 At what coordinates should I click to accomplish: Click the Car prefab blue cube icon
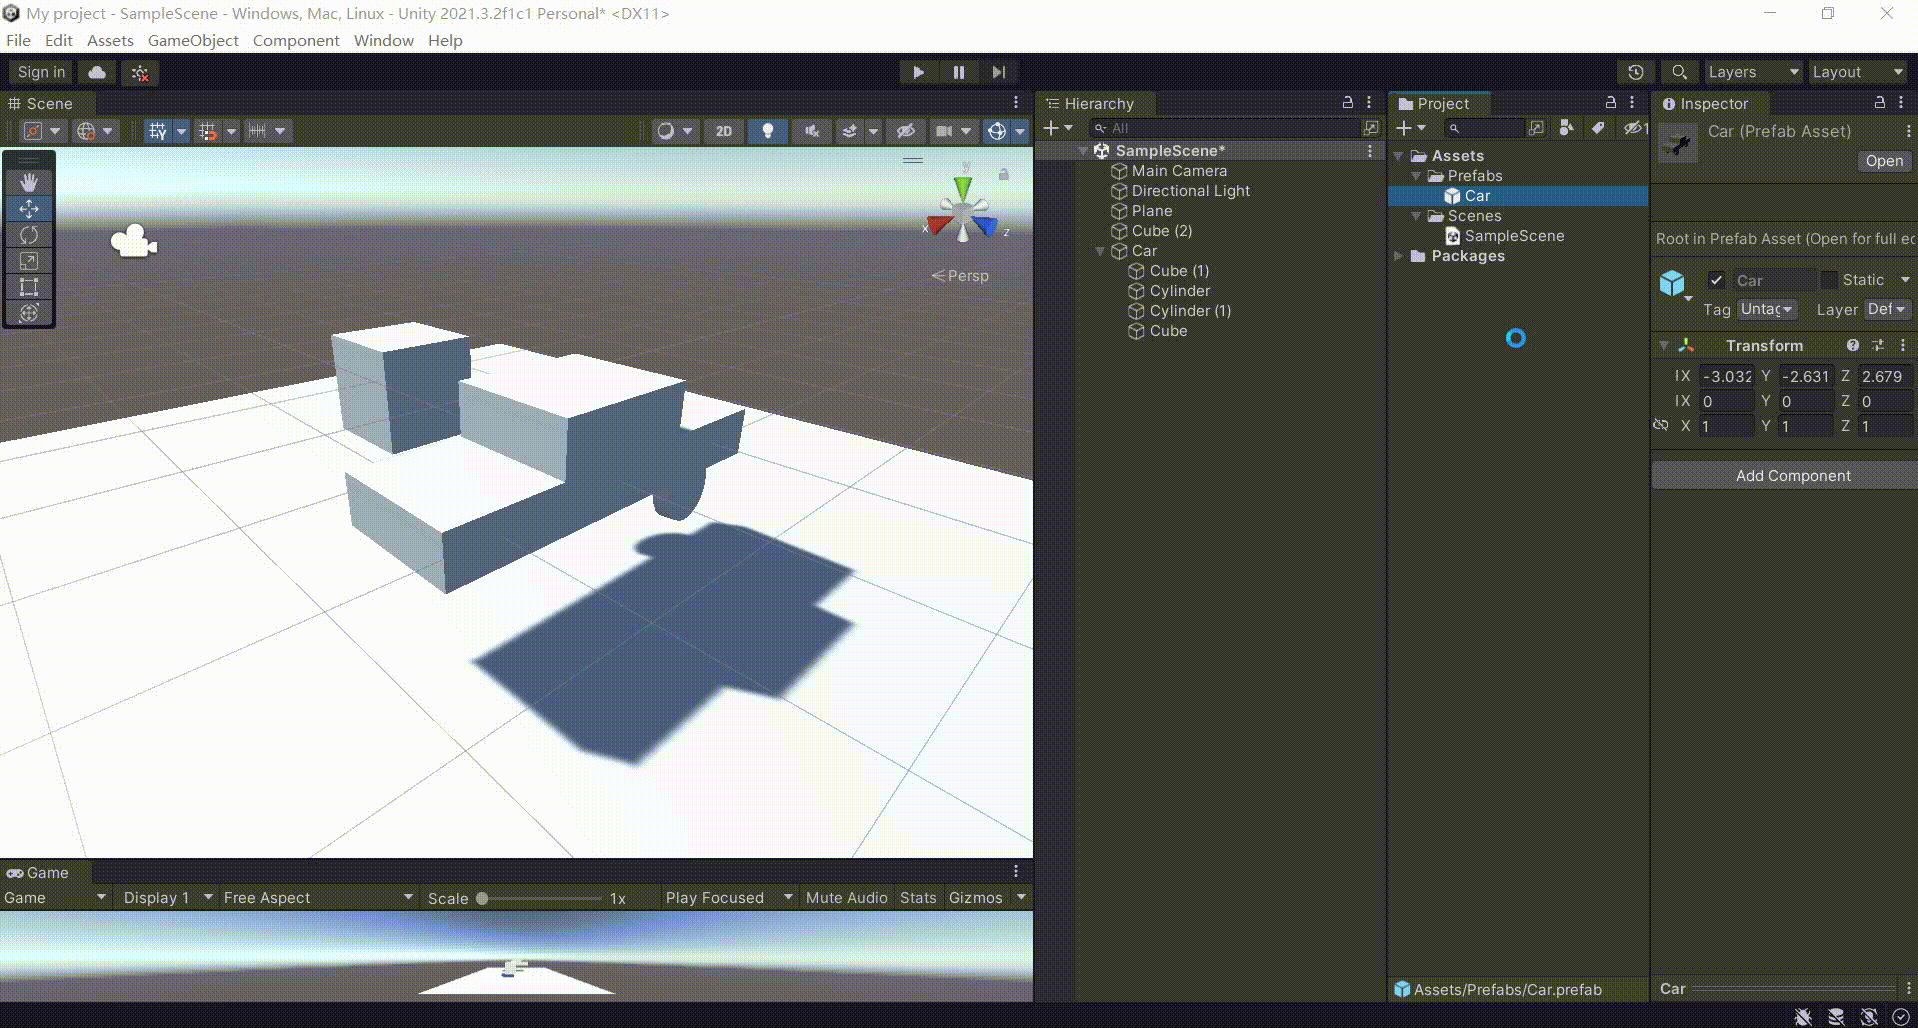pyautogui.click(x=1672, y=283)
